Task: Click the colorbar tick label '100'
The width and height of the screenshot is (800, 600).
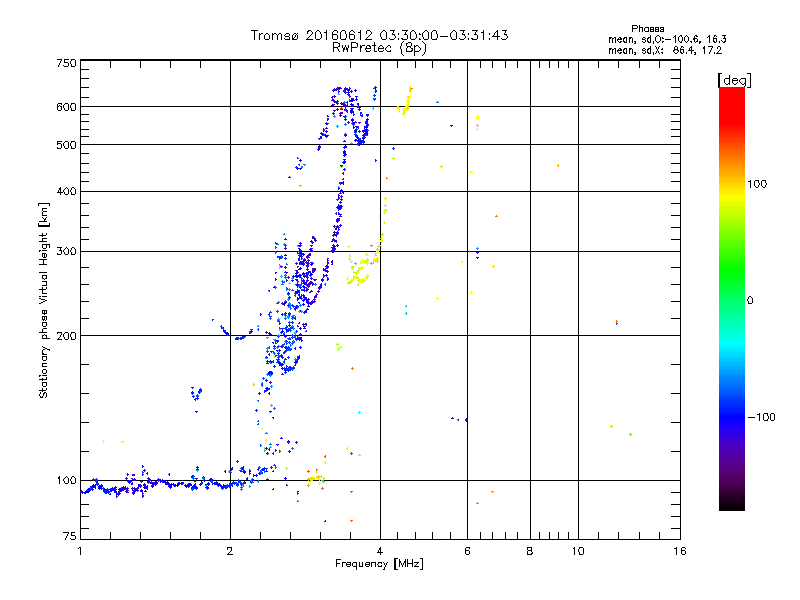Action: coord(757,184)
